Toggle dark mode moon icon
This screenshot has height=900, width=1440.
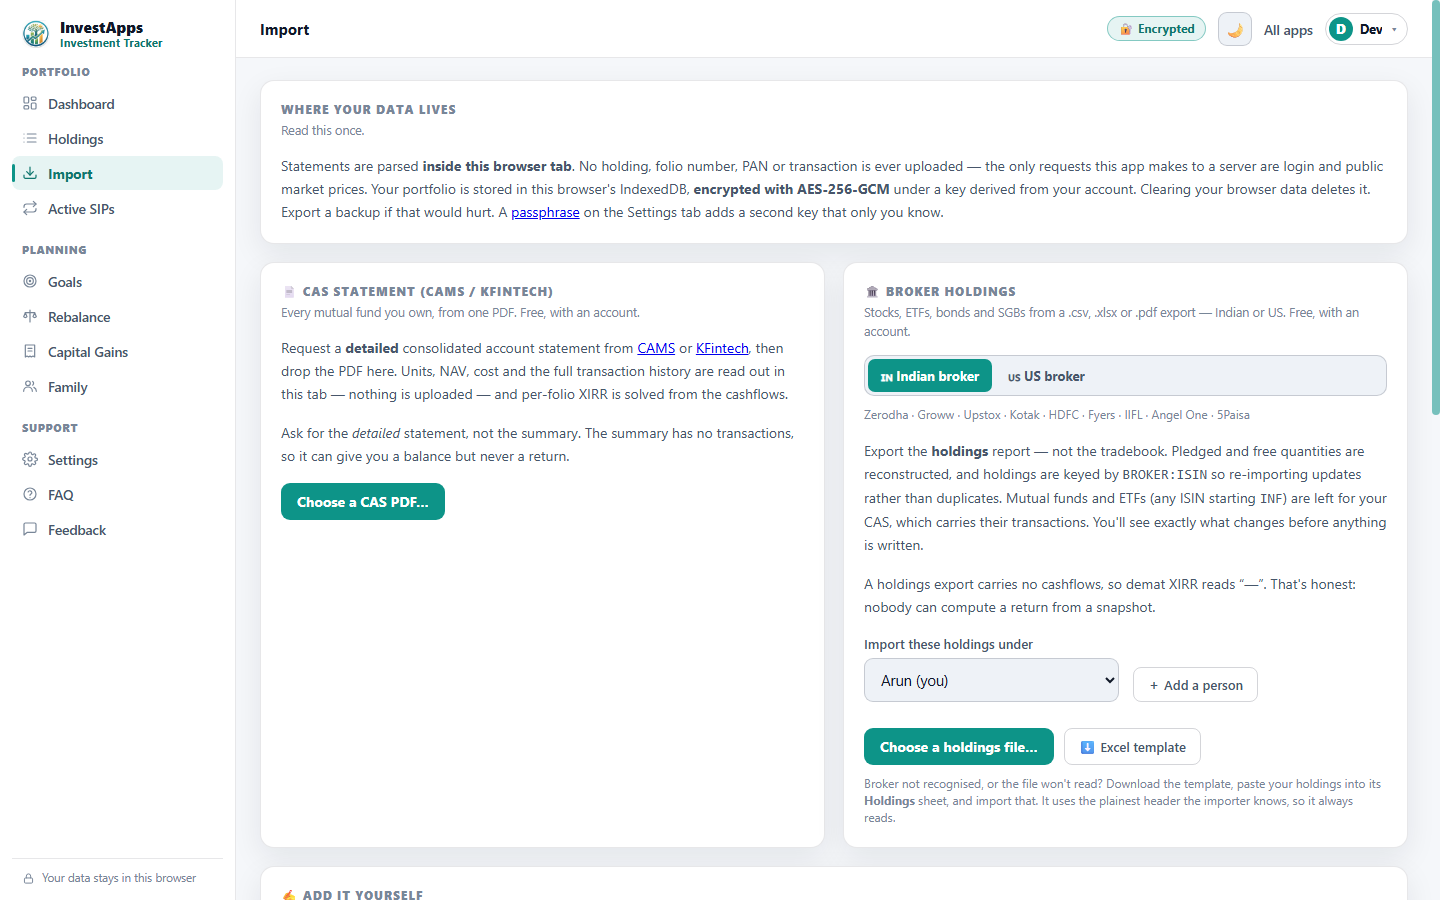coord(1235,29)
